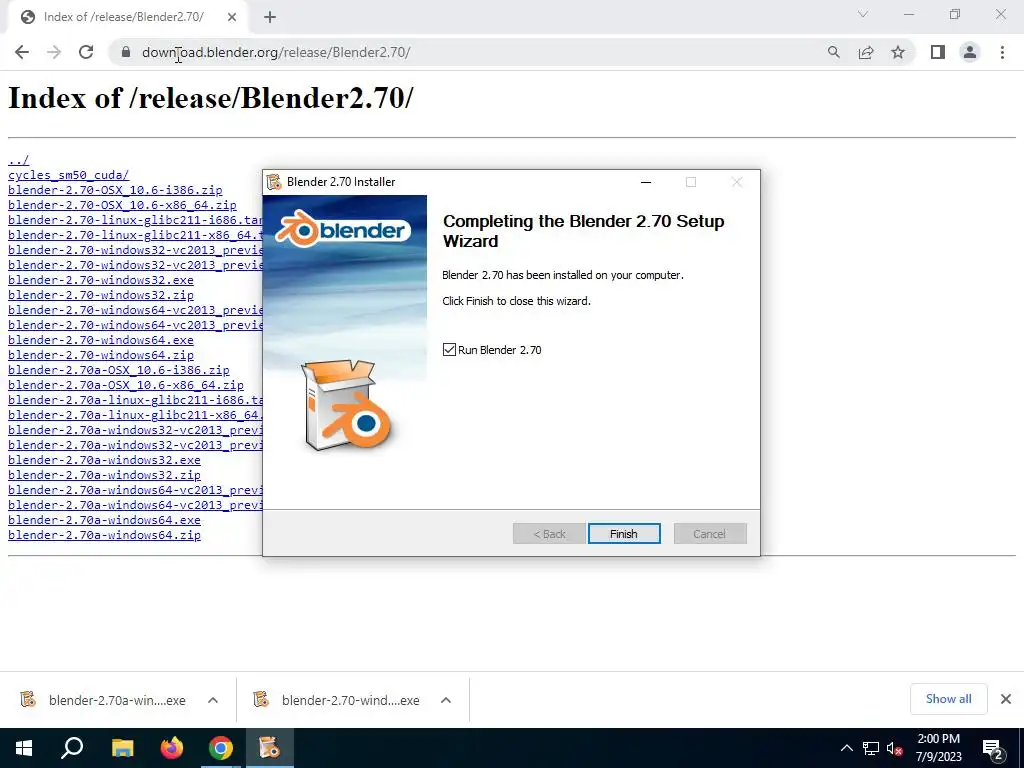Download blender-2.70a-windows32.zip
1024x768 pixels.
[104, 475]
